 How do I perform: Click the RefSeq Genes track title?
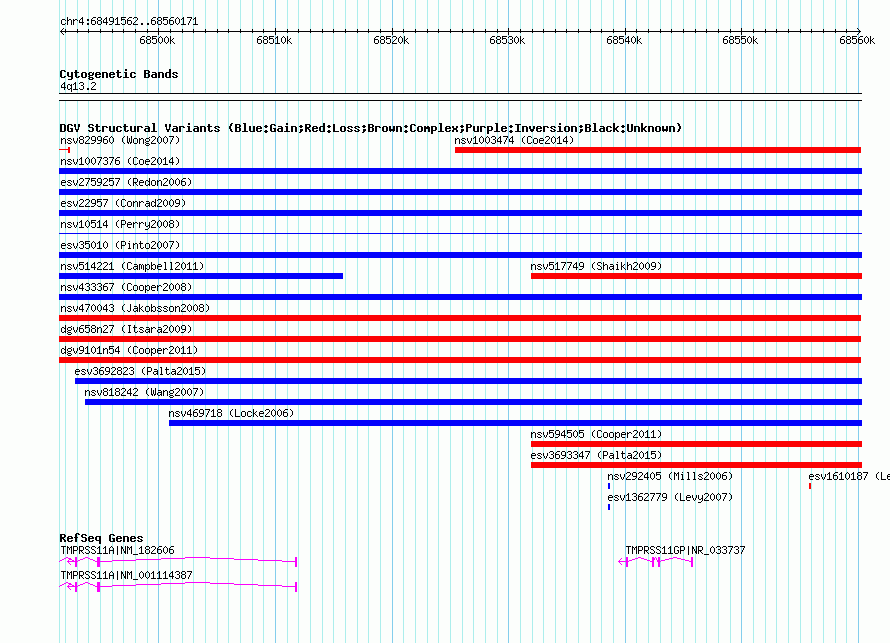tap(101, 538)
